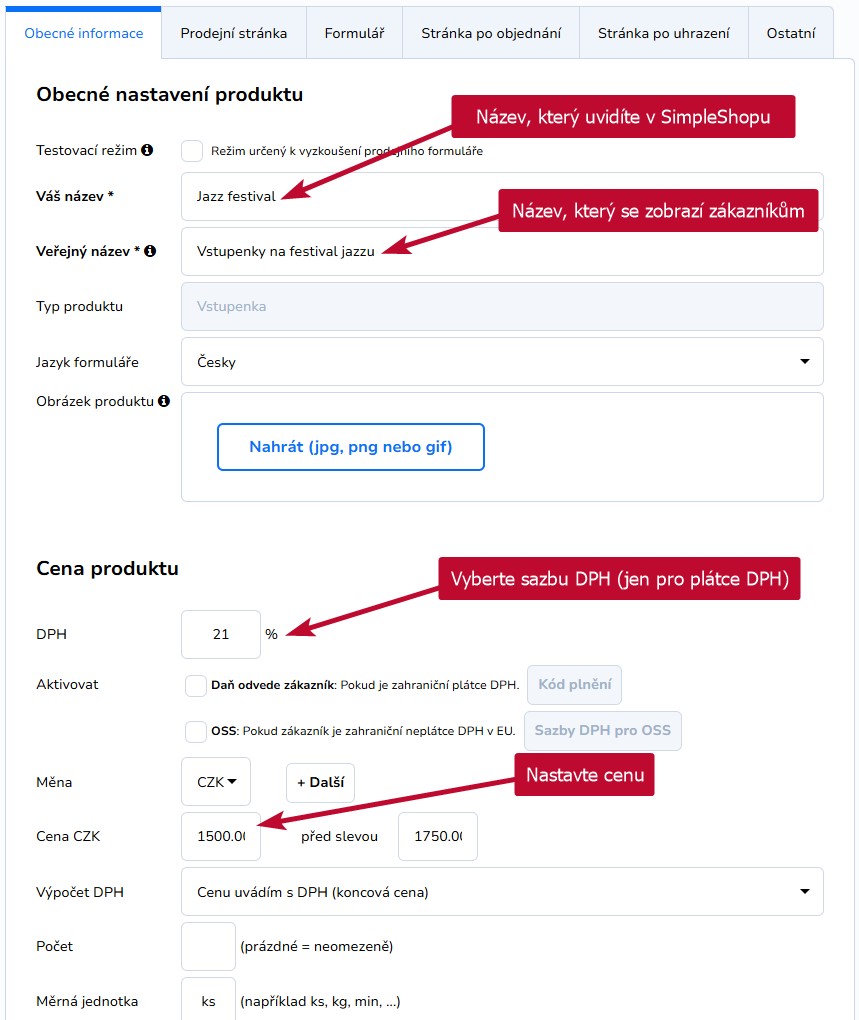Enable the Testovací režim checkbox

tap(192, 151)
